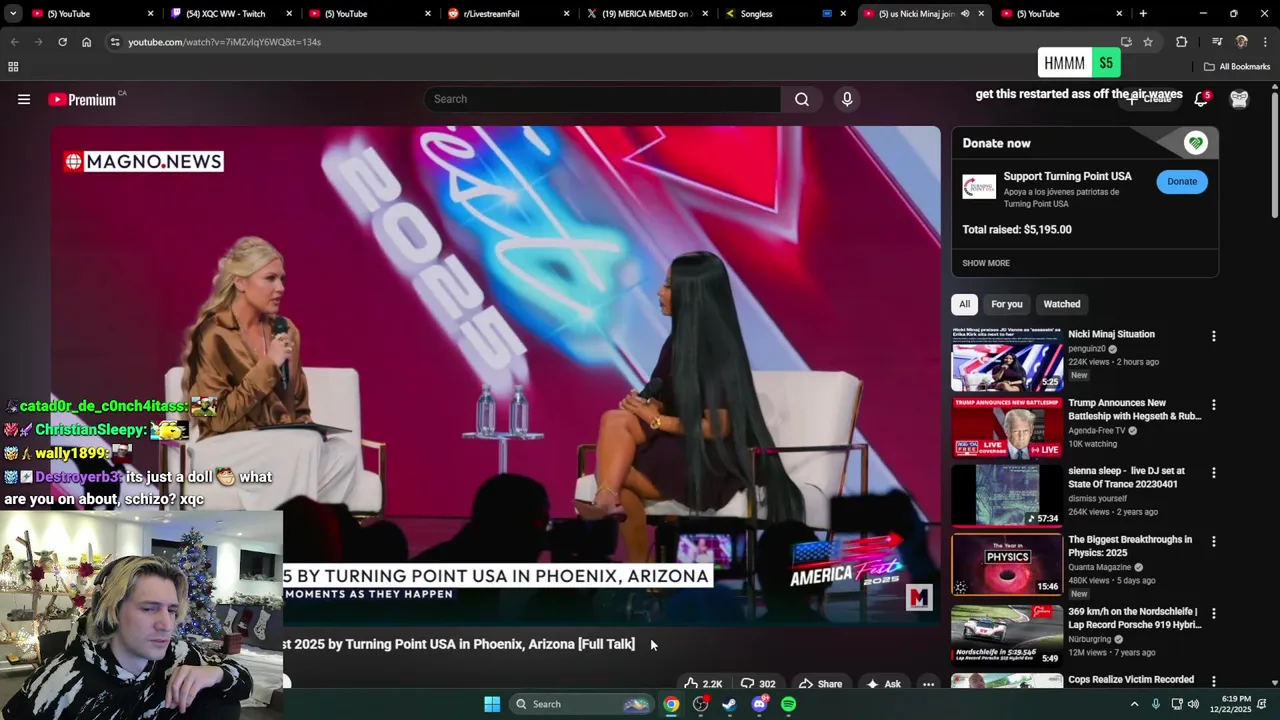Open options for Nordschleife Porsche video

[x=1214, y=613]
